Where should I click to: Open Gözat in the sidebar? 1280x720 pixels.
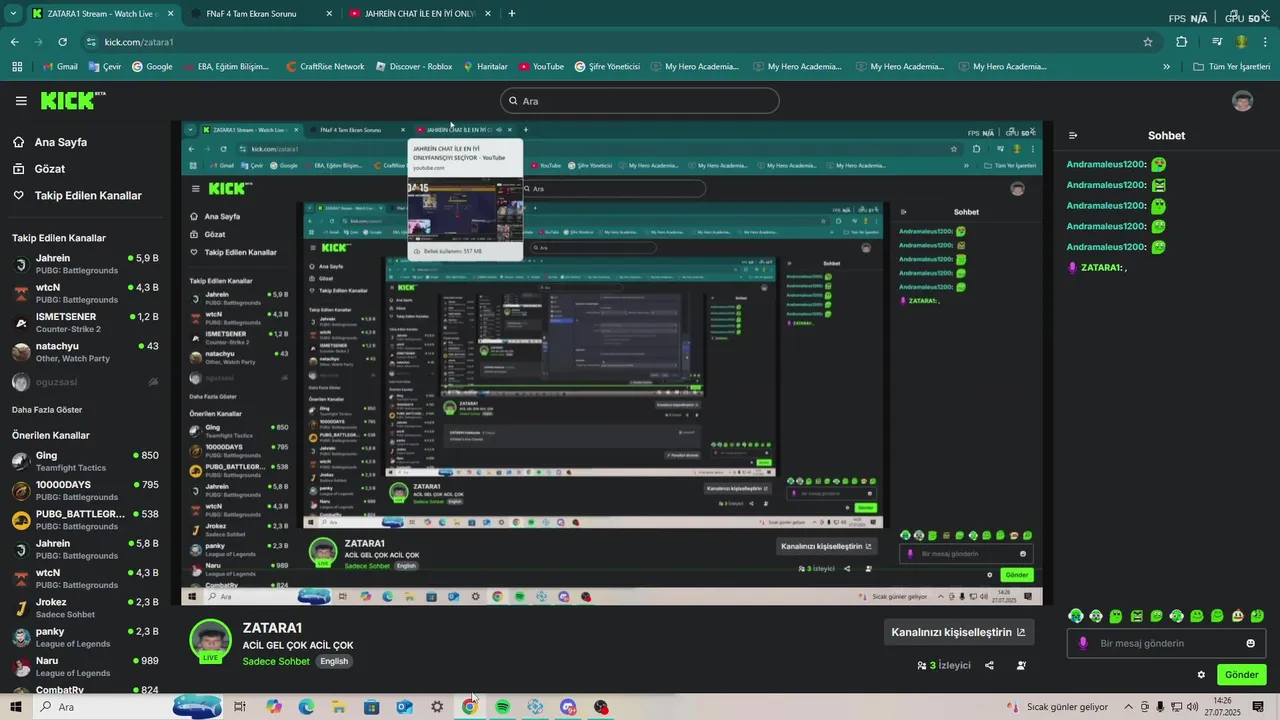(39, 169)
